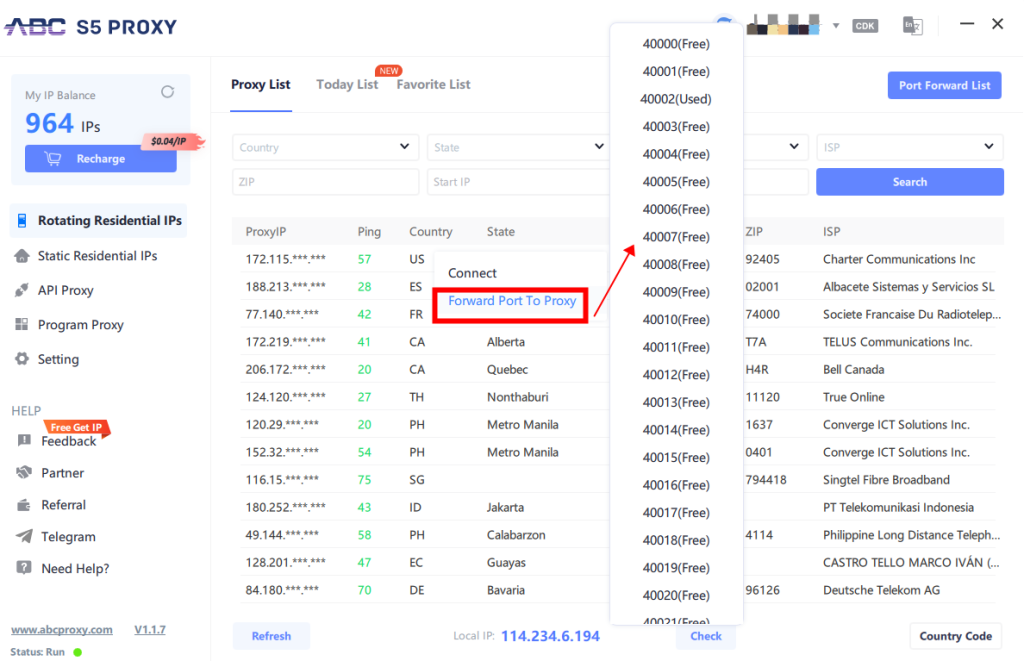
Task: Select port 40007(Free)
Action: coord(676,237)
